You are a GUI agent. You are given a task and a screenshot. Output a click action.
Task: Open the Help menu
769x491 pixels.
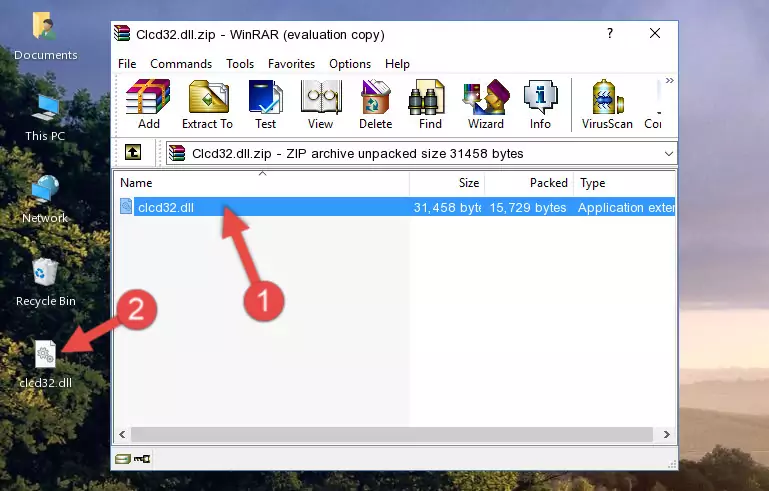pyautogui.click(x=397, y=64)
